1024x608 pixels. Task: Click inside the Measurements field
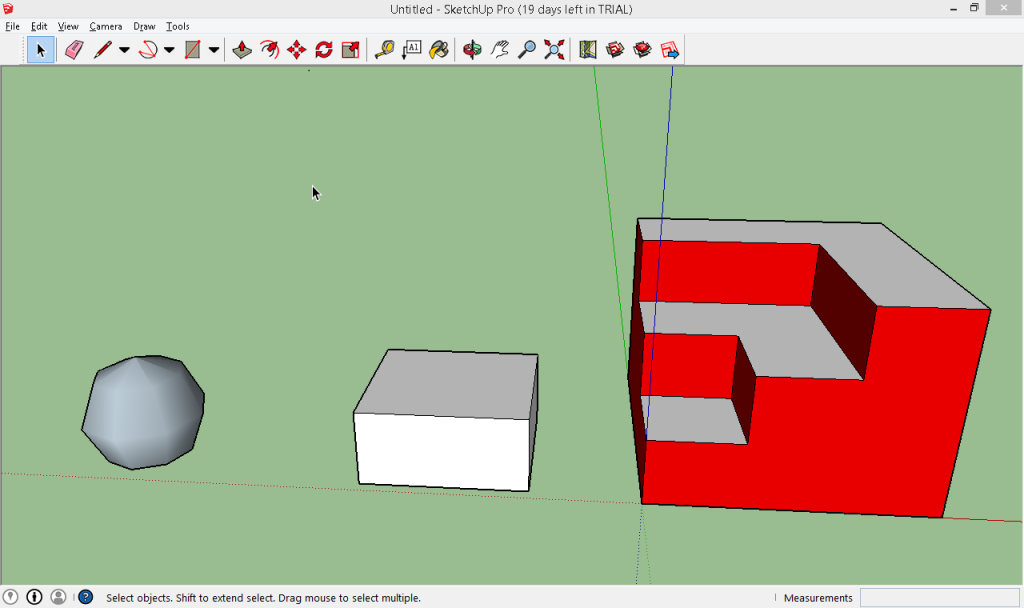point(940,597)
